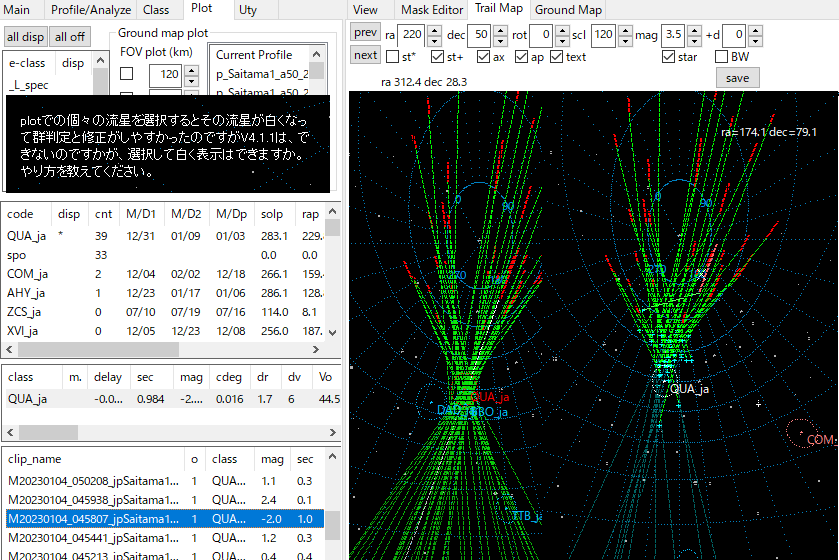
Task: Toggle the text labels checkbox
Action: [x=556, y=57]
